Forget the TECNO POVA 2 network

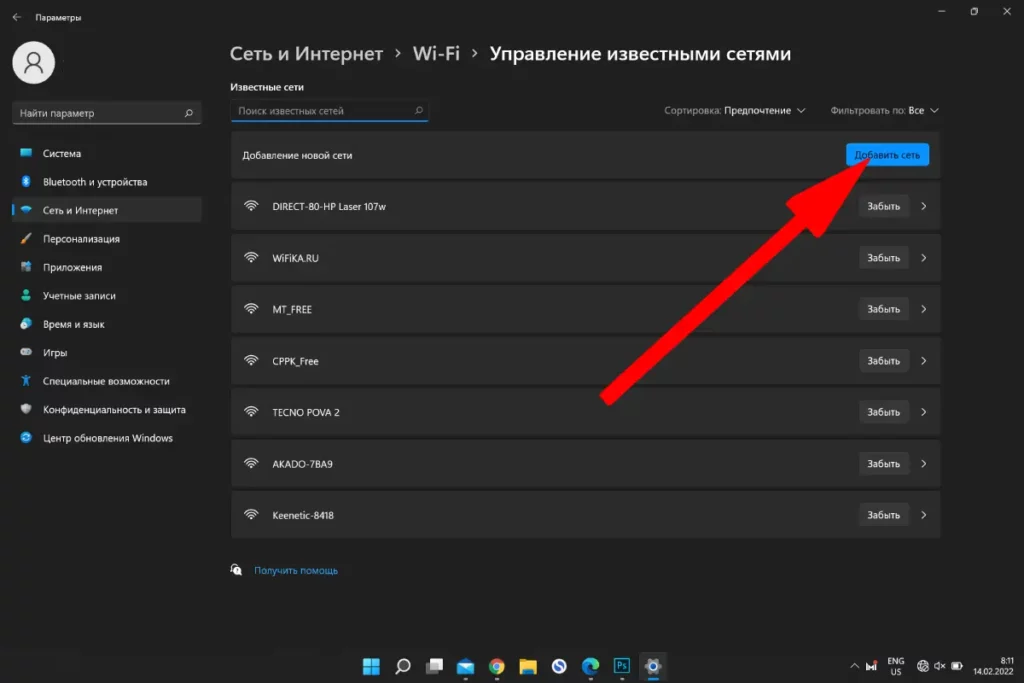(884, 412)
